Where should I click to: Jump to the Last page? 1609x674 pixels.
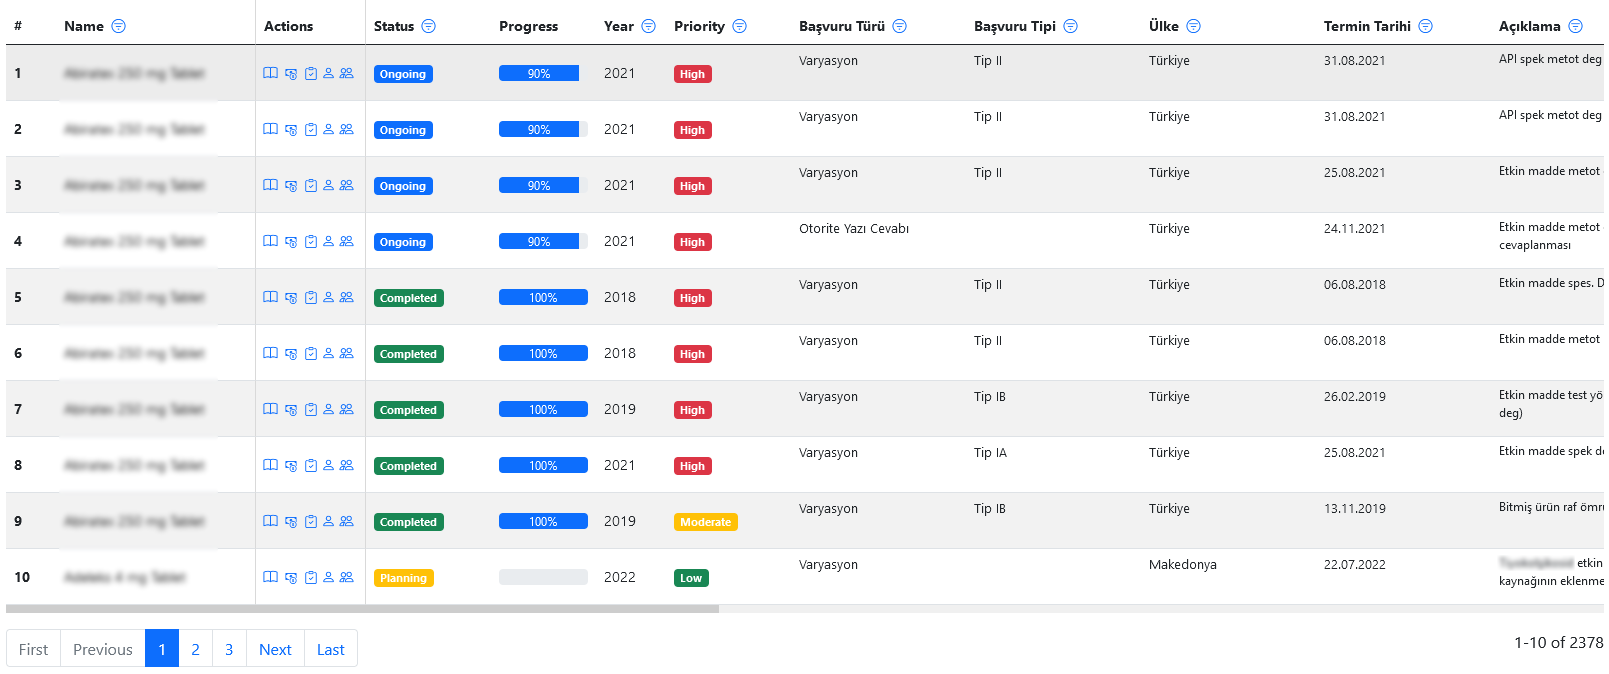(x=330, y=649)
